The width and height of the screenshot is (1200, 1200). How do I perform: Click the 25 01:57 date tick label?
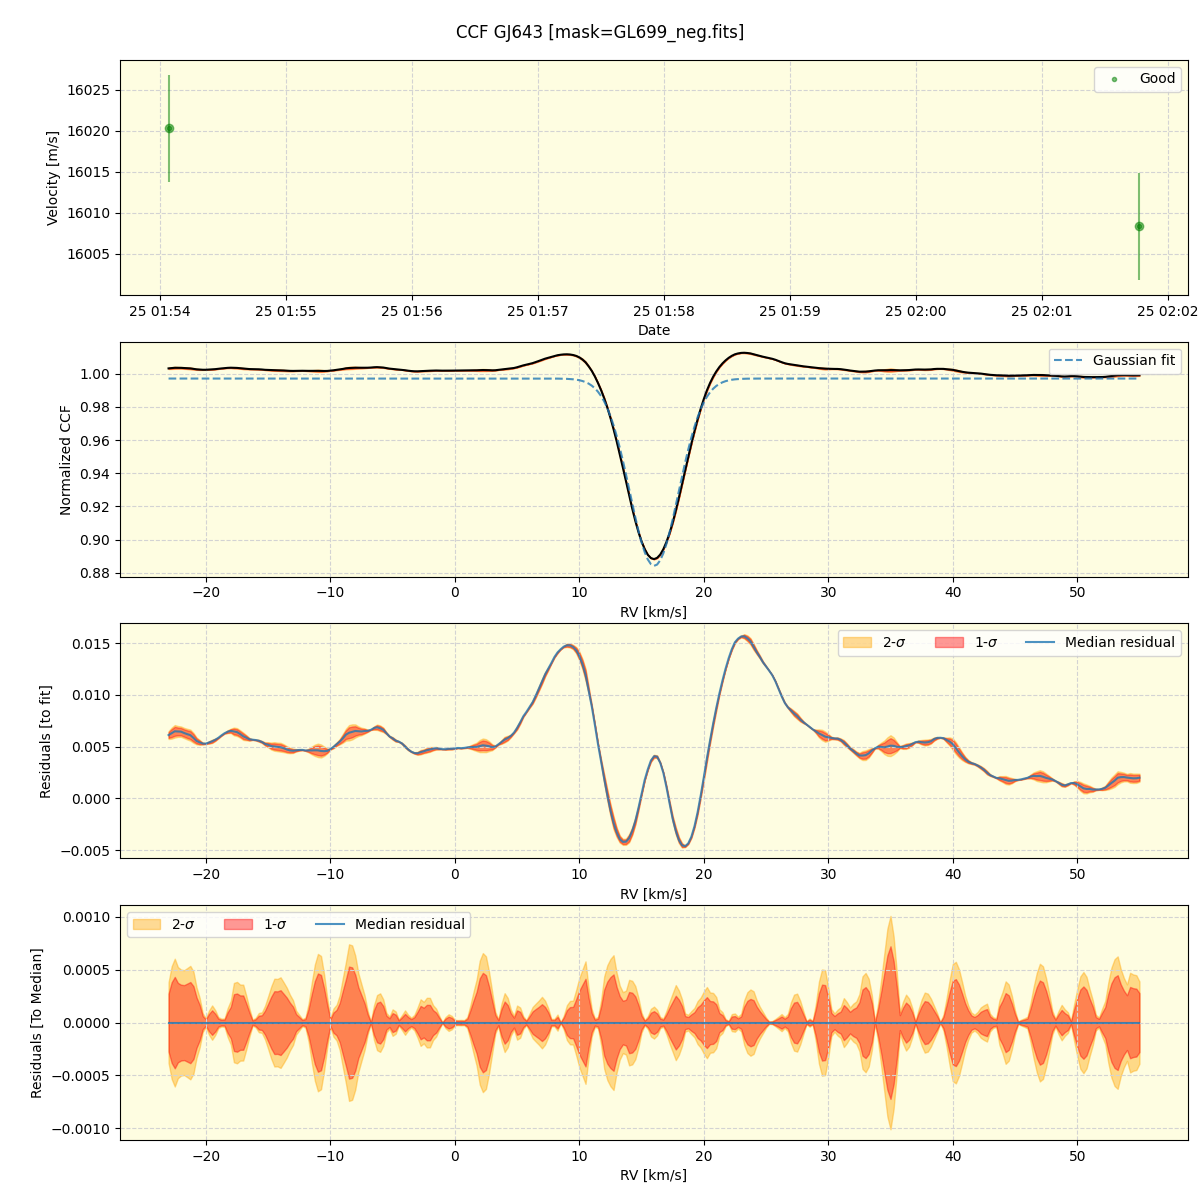(x=538, y=311)
